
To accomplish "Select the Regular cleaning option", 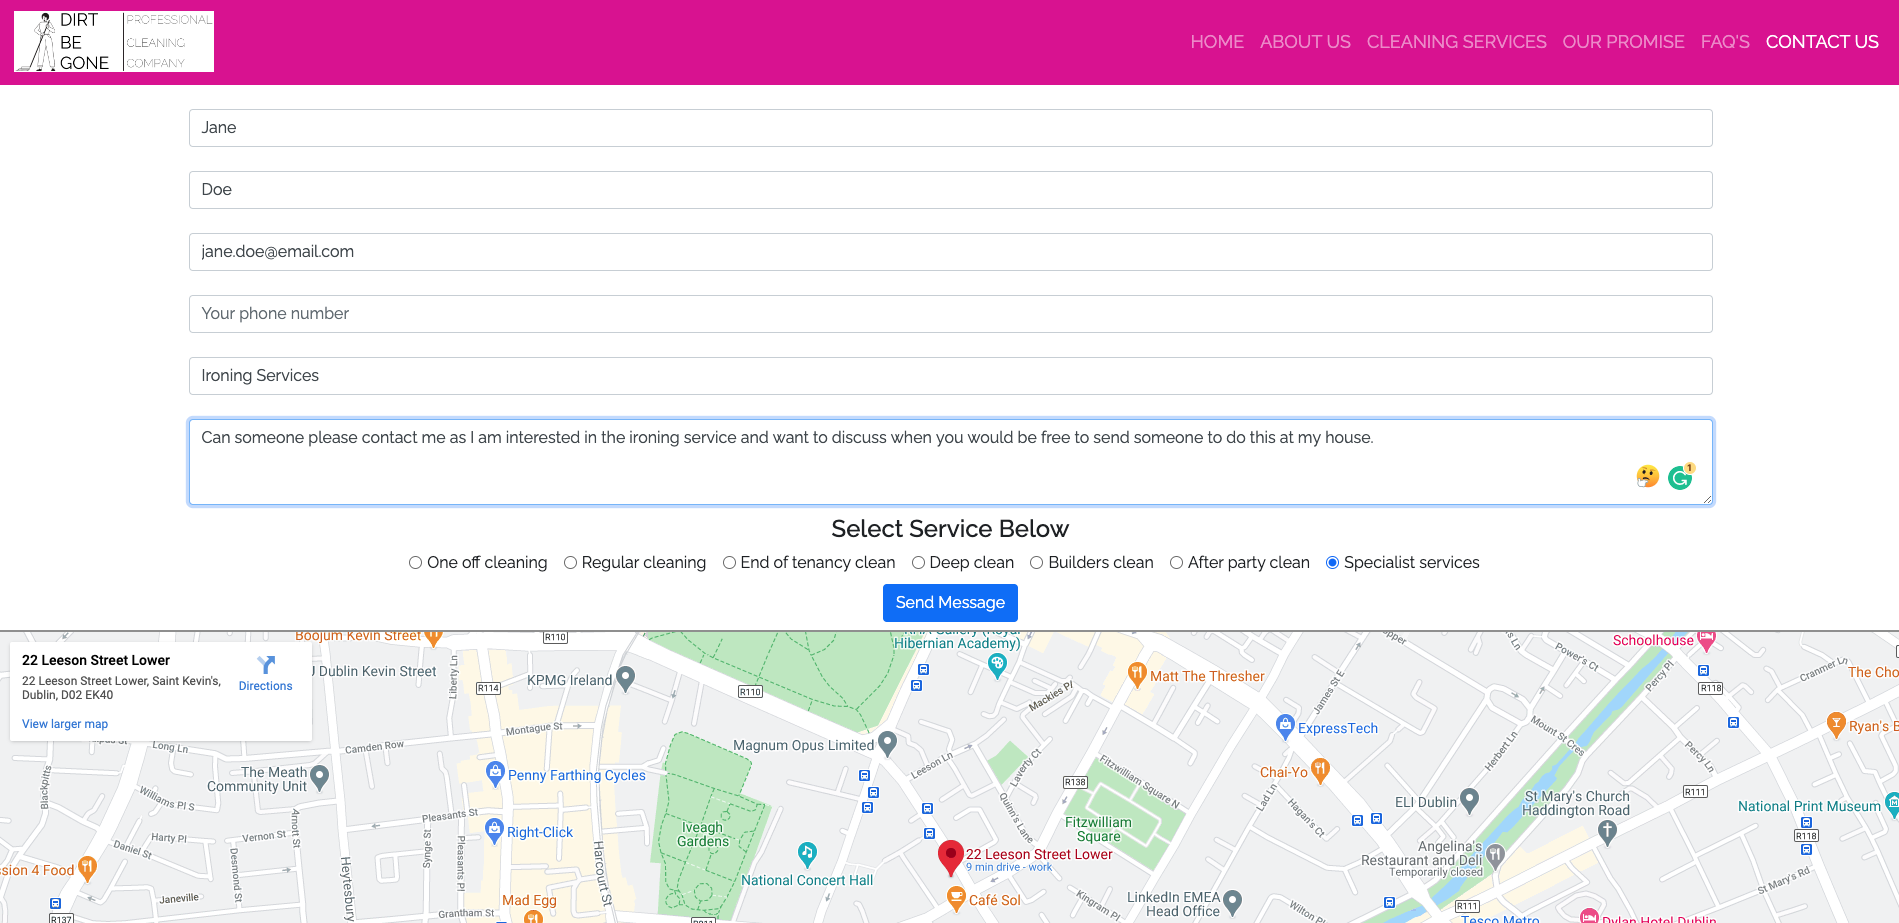I will pyautogui.click(x=570, y=563).
